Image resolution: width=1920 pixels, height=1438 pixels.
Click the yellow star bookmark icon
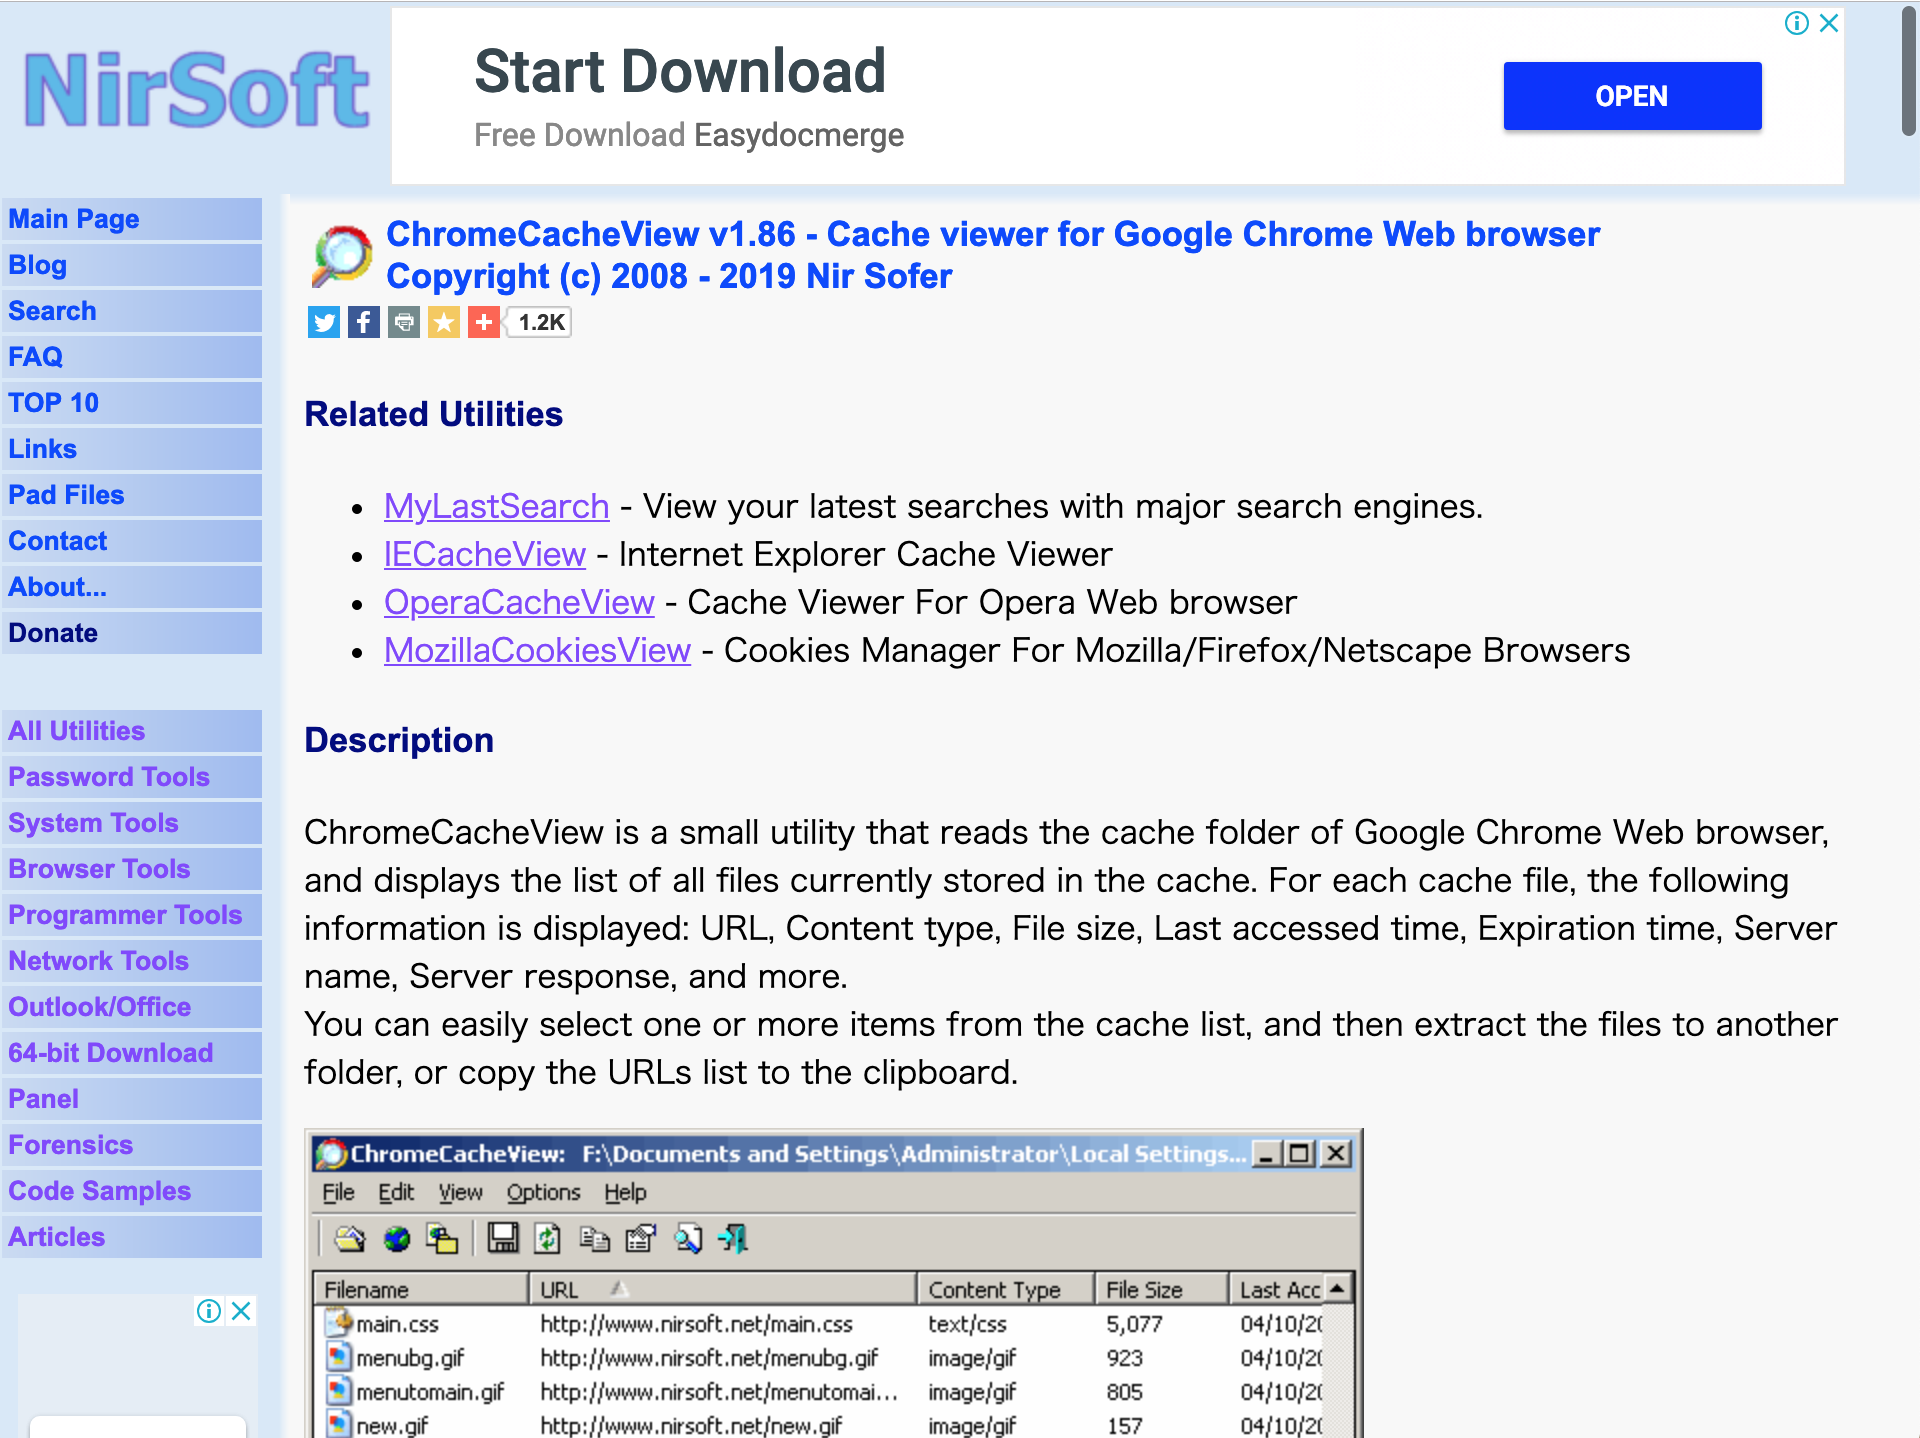(443, 322)
